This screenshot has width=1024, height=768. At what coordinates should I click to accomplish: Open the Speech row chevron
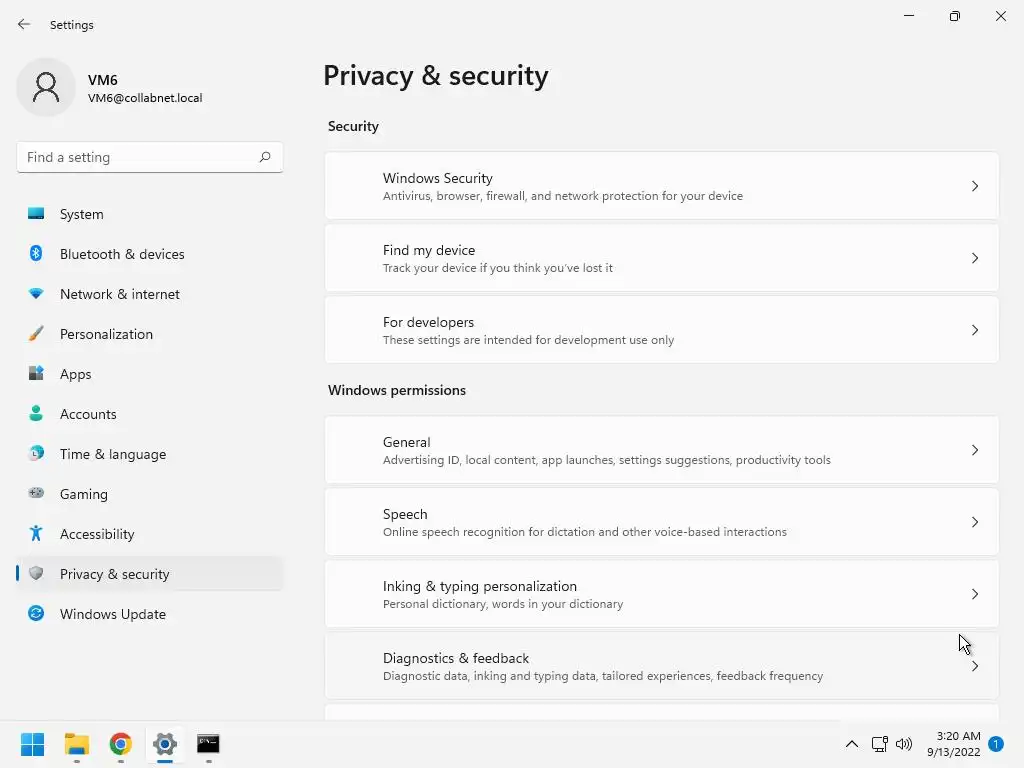[x=975, y=522]
